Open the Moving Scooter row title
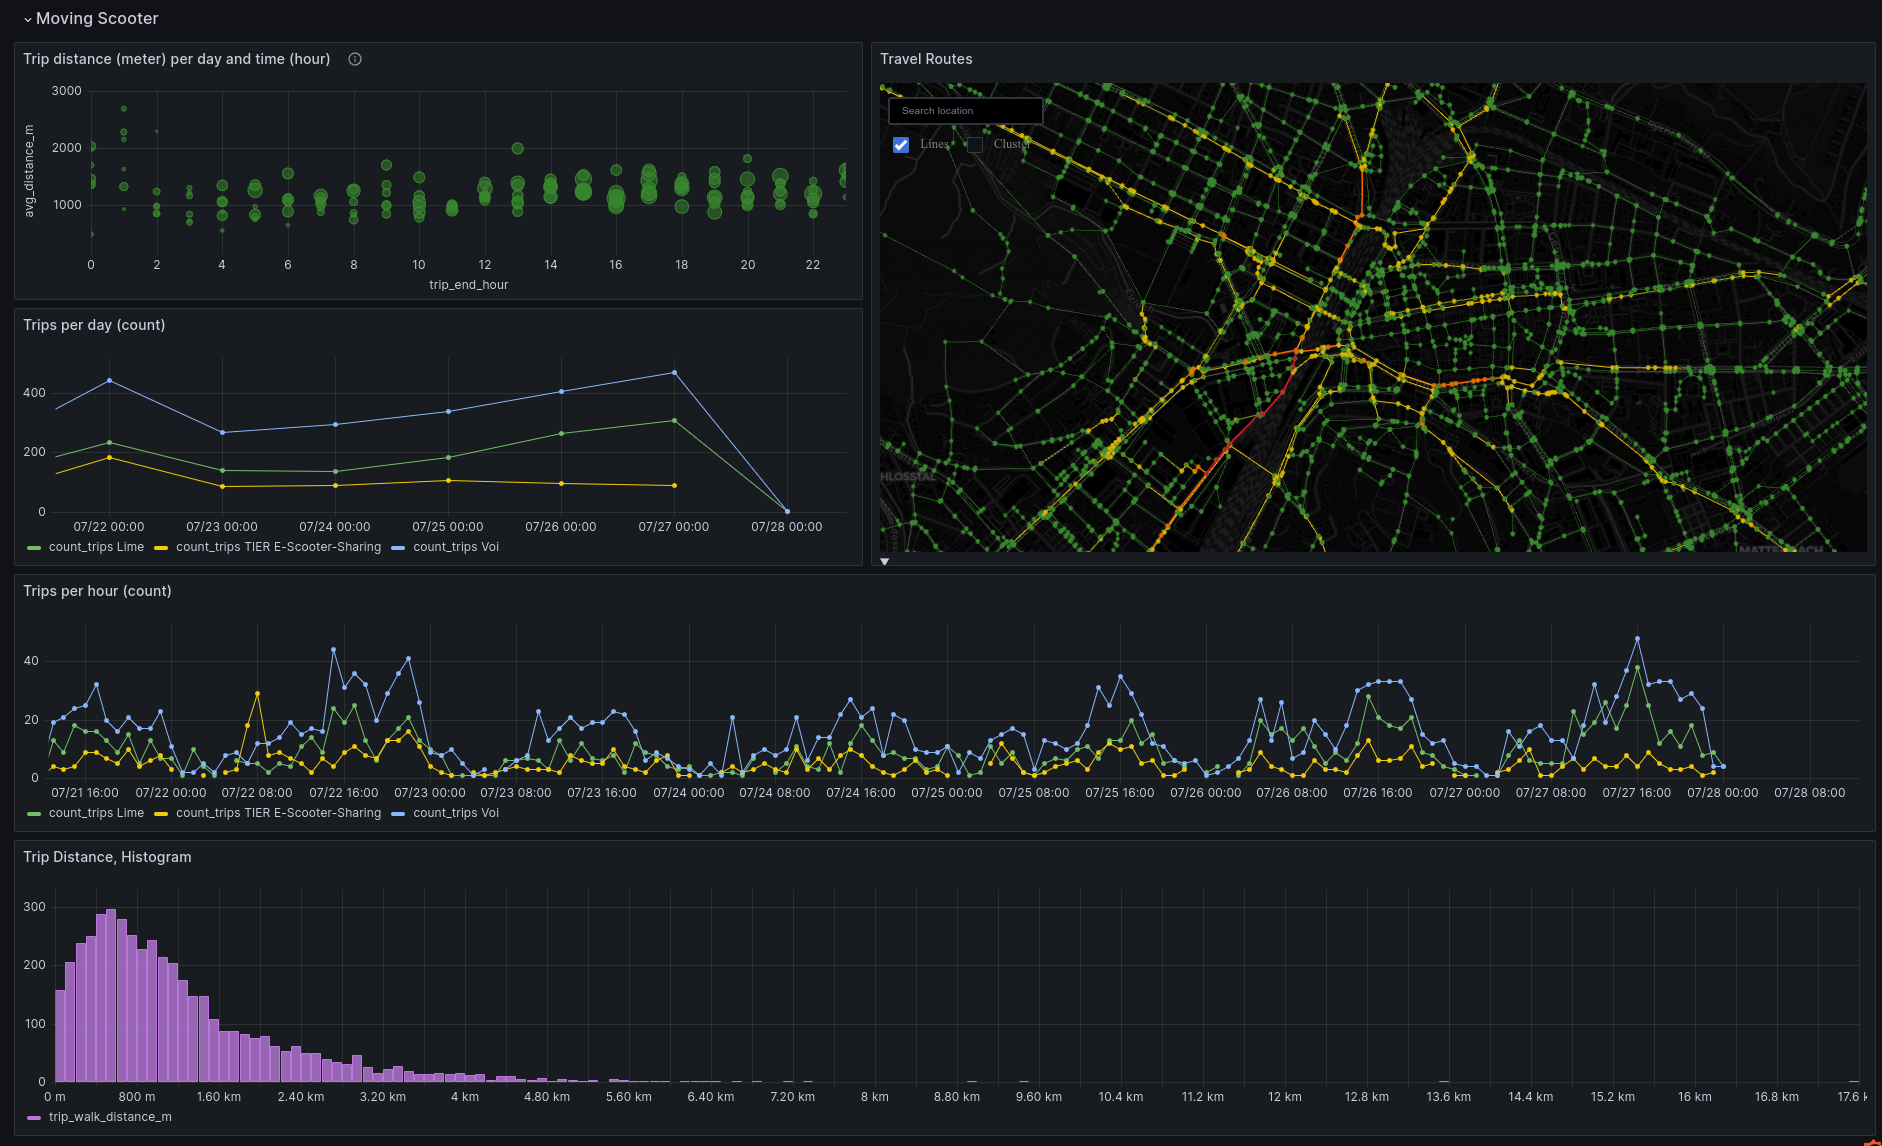The image size is (1882, 1146). tap(97, 18)
